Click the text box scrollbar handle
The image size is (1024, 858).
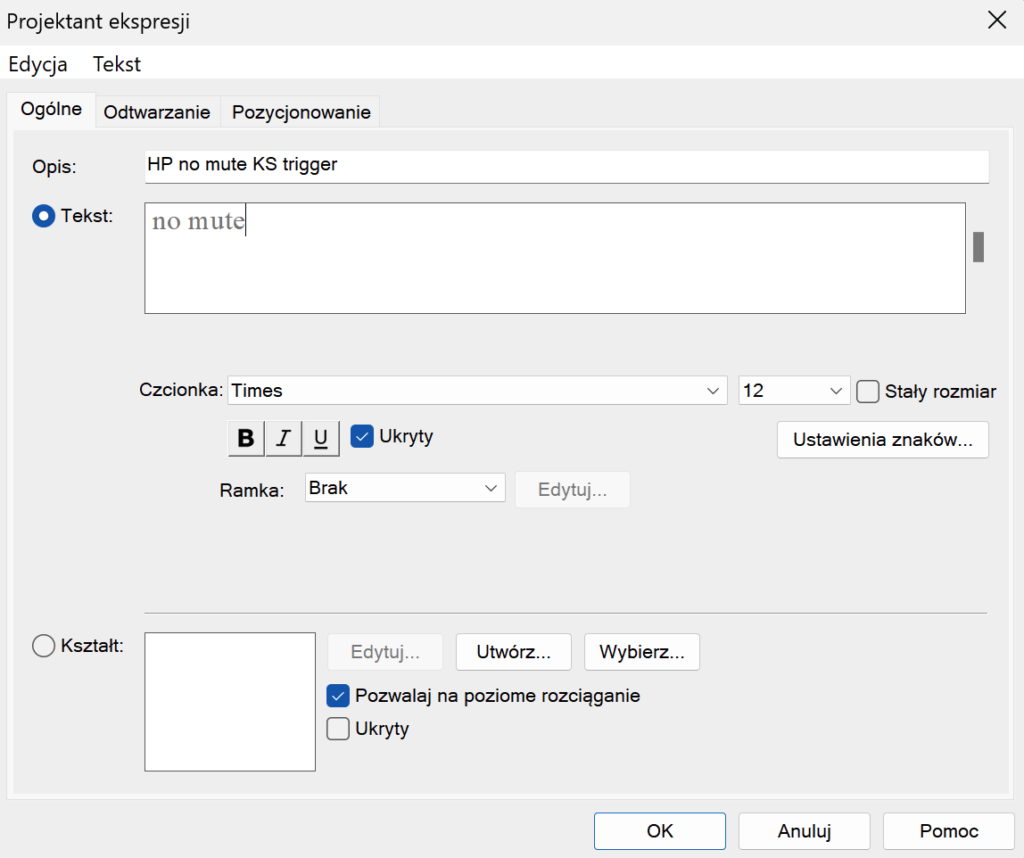click(978, 246)
